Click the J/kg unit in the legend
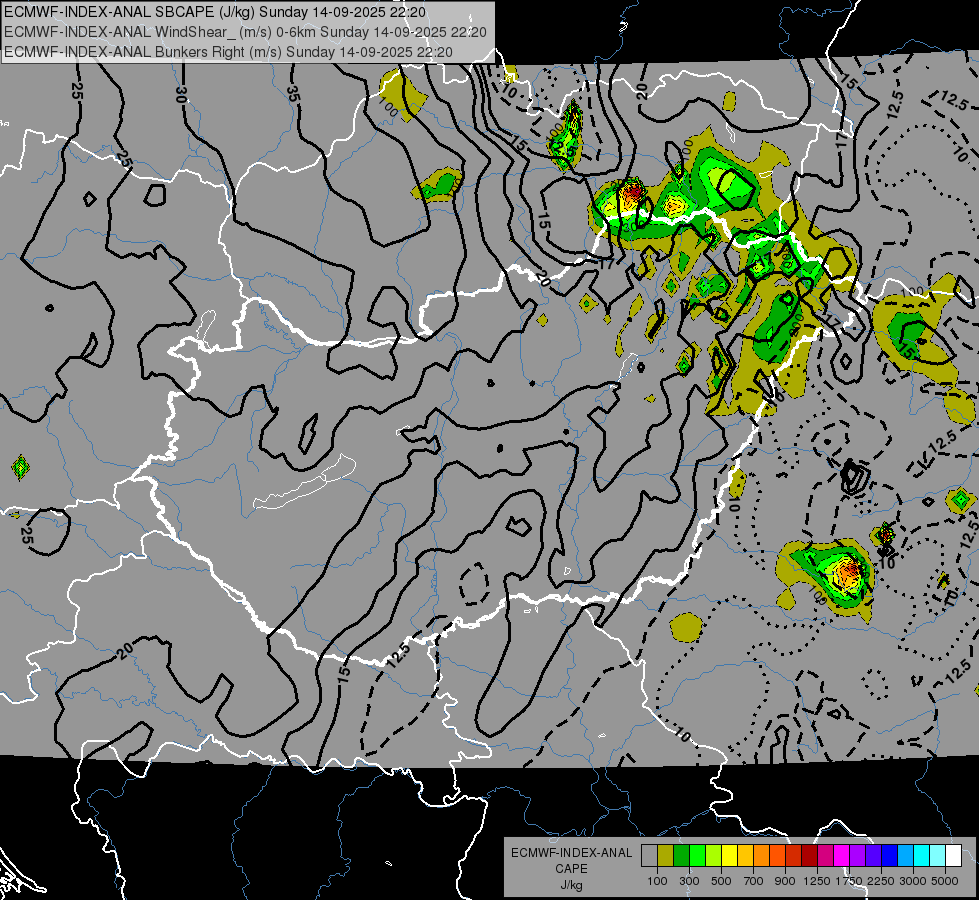979x900 pixels. click(572, 886)
